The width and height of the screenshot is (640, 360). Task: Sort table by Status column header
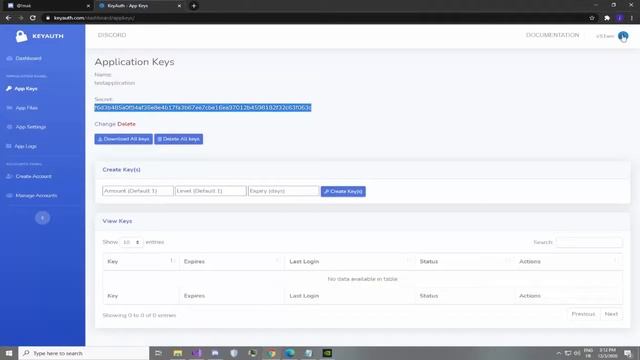pyautogui.click(x=464, y=261)
